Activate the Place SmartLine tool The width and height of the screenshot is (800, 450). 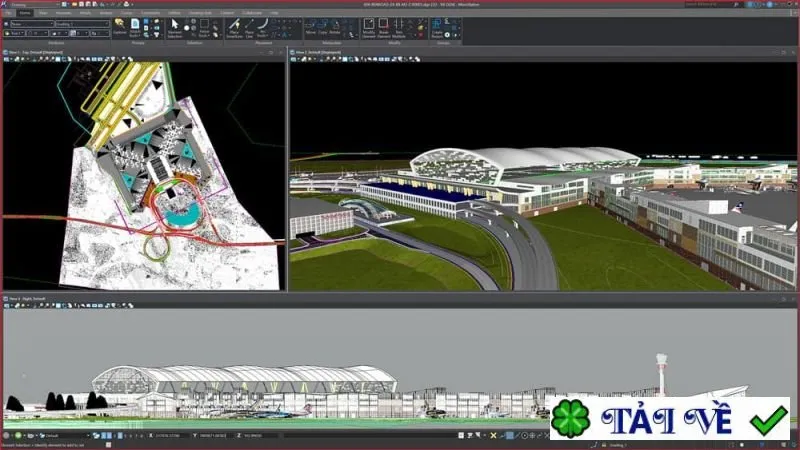[234, 28]
